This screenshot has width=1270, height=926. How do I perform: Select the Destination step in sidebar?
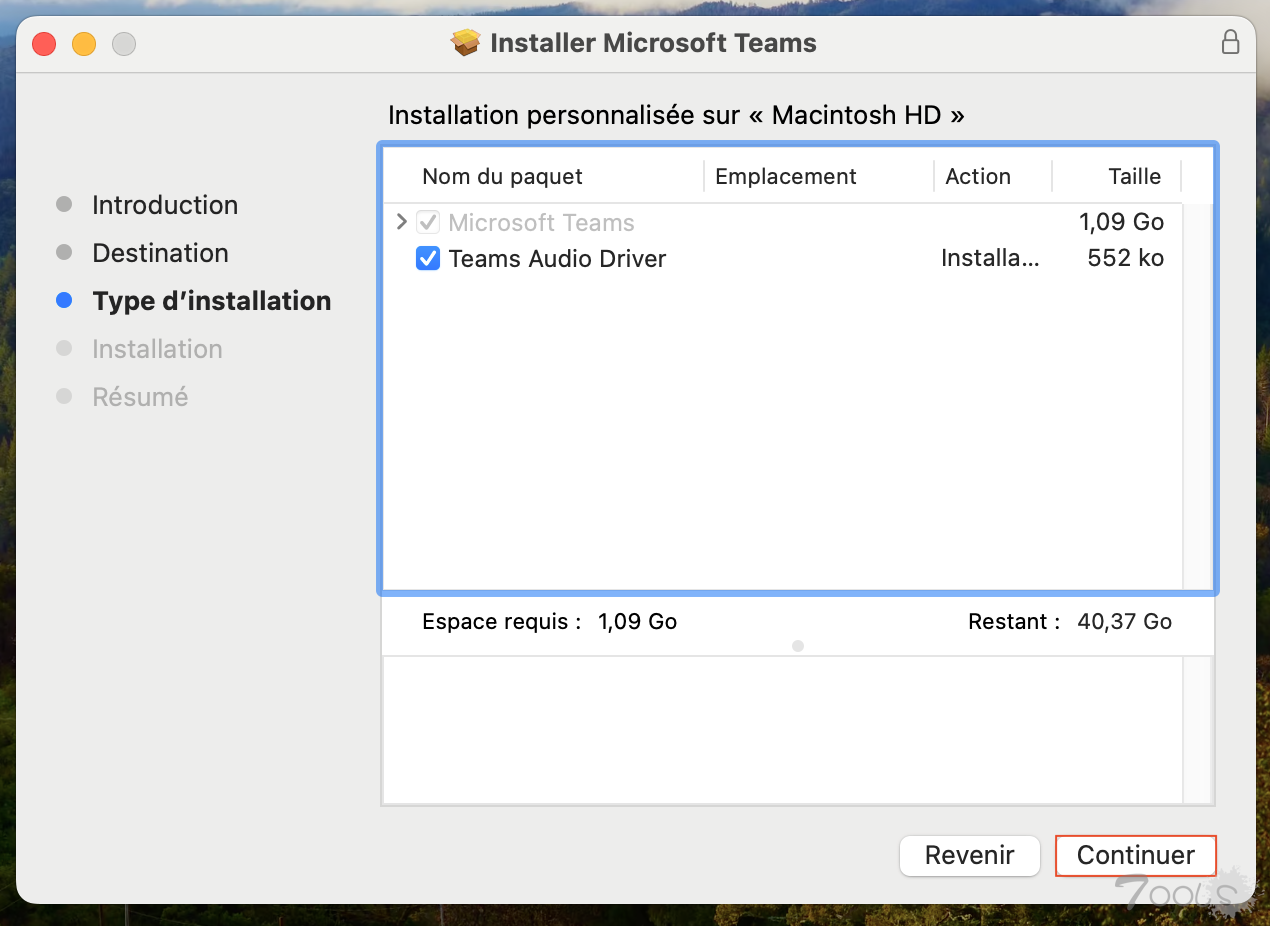[160, 253]
